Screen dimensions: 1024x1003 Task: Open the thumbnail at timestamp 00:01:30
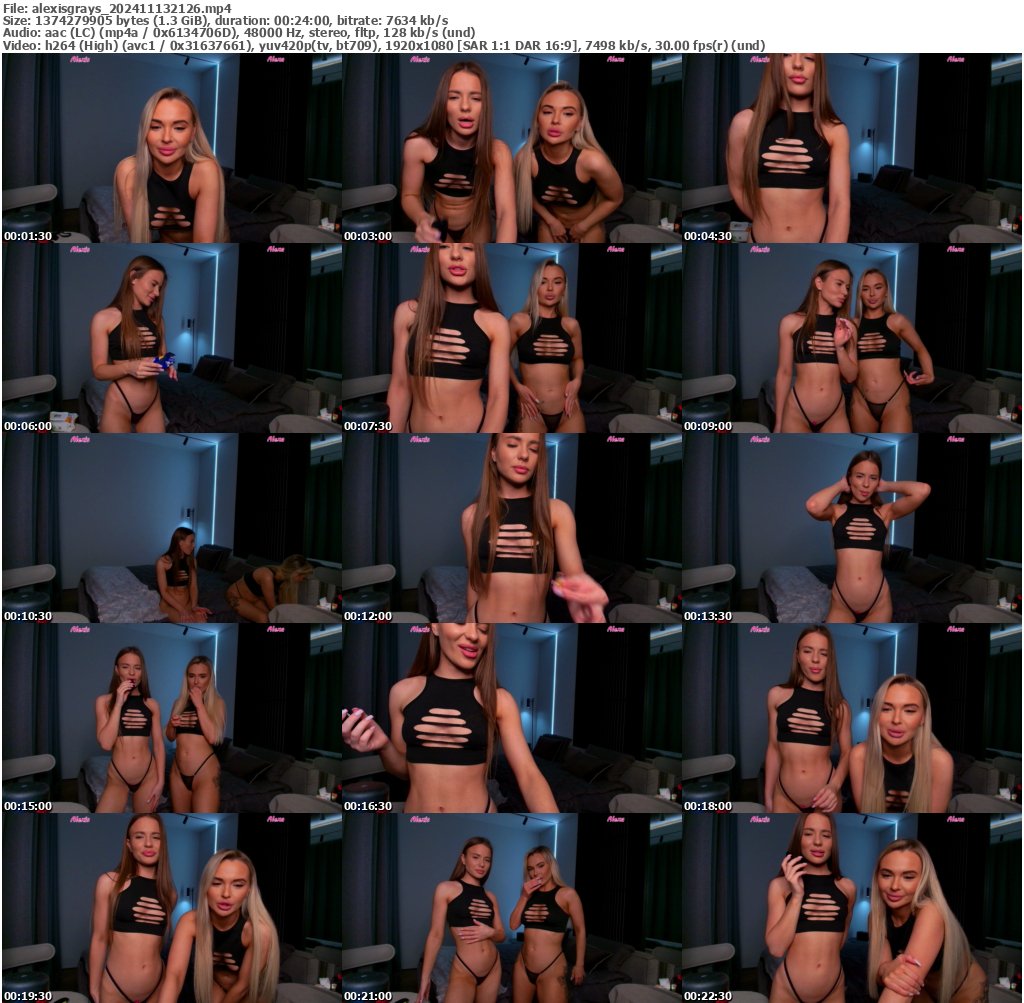click(170, 145)
